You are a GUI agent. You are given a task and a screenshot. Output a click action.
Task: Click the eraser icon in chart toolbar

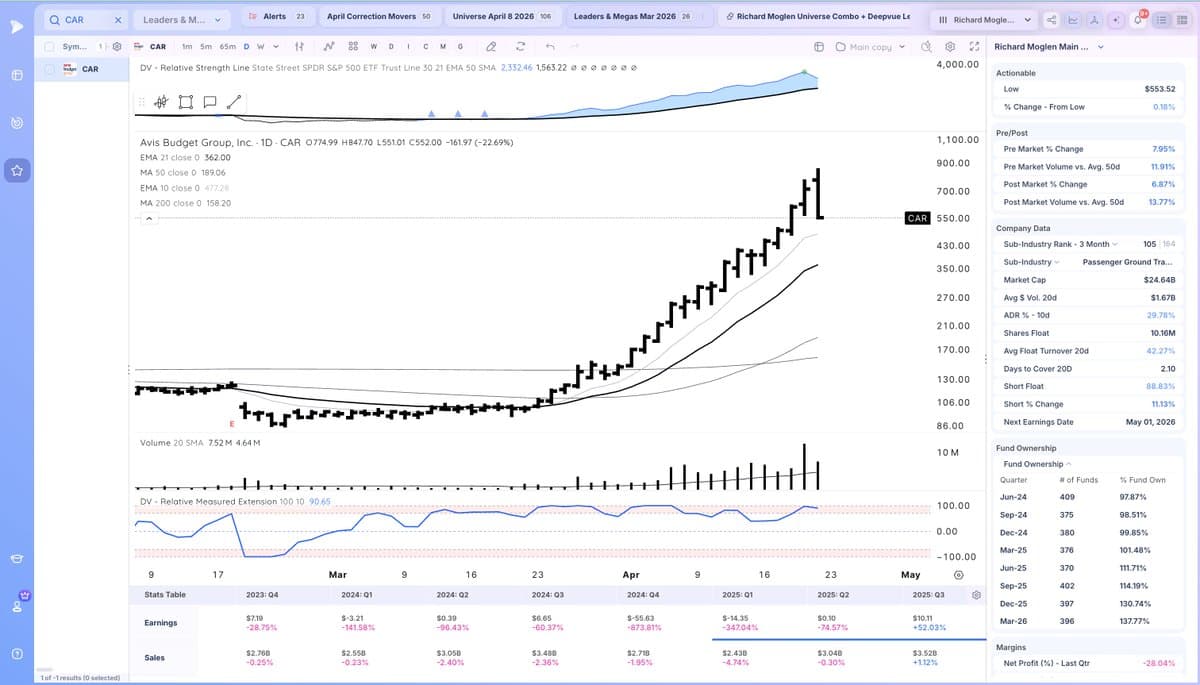click(490, 46)
